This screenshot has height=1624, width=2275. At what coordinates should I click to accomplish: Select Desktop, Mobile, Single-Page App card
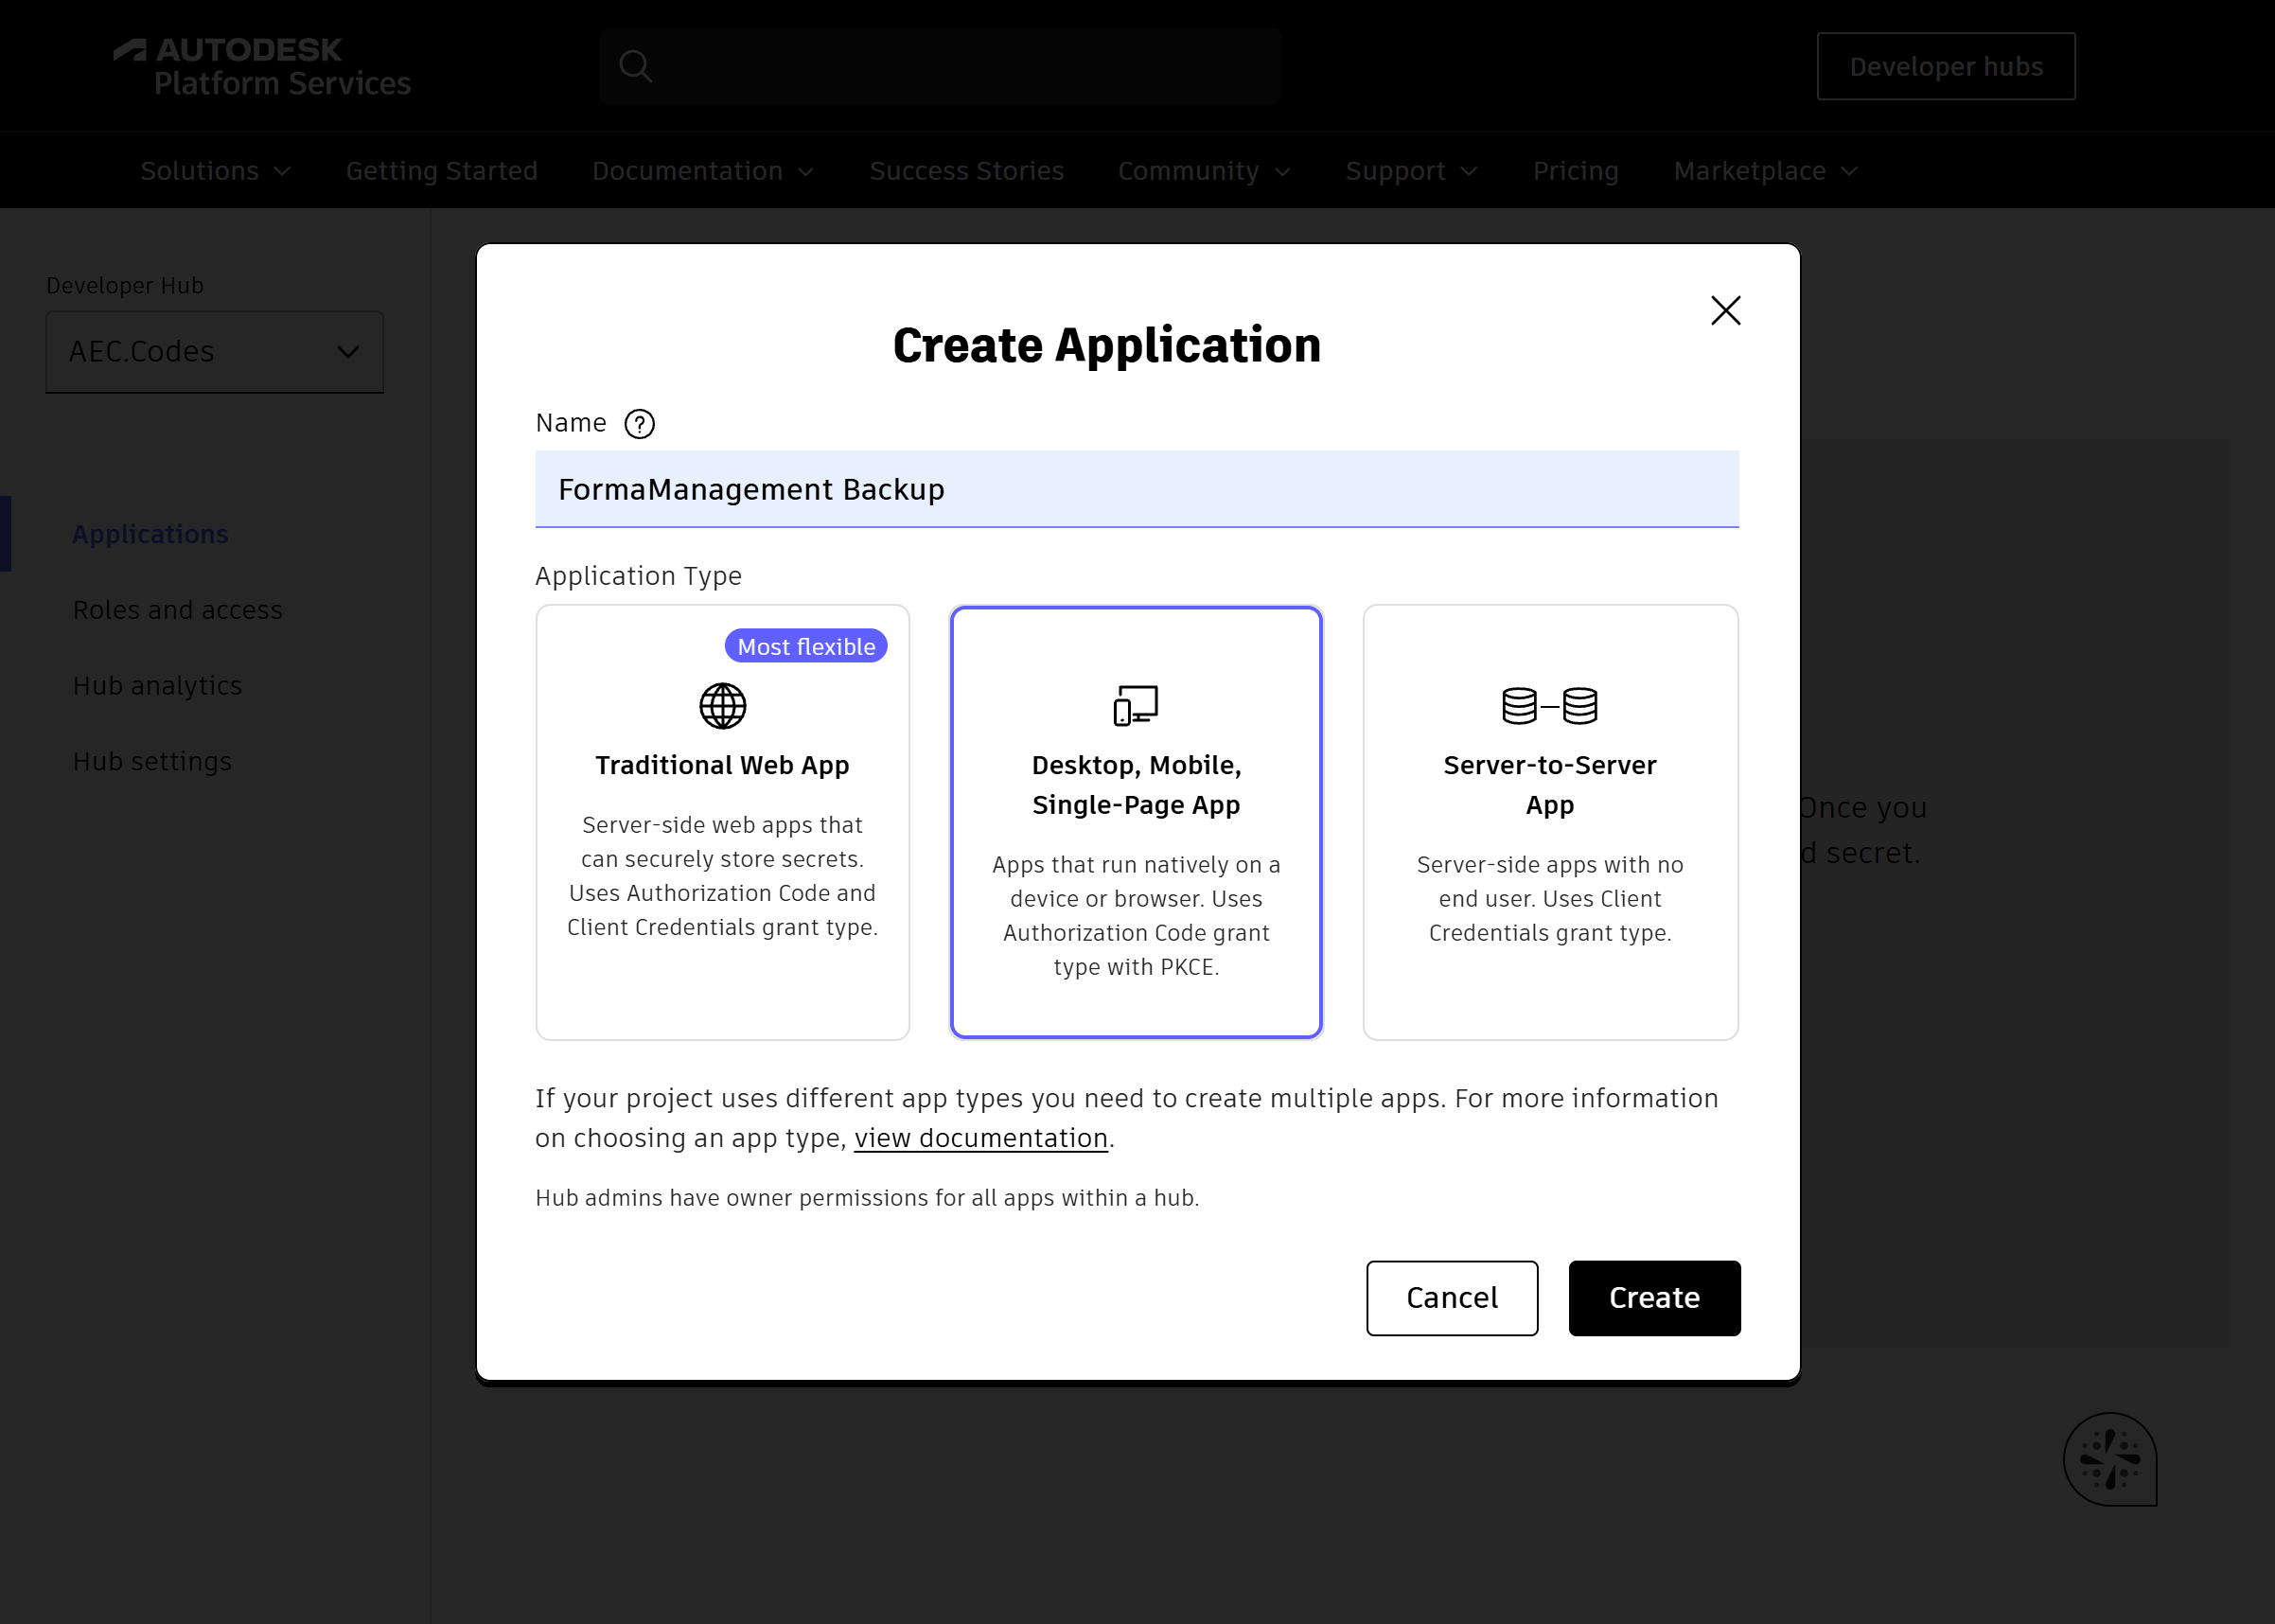(x=1136, y=822)
